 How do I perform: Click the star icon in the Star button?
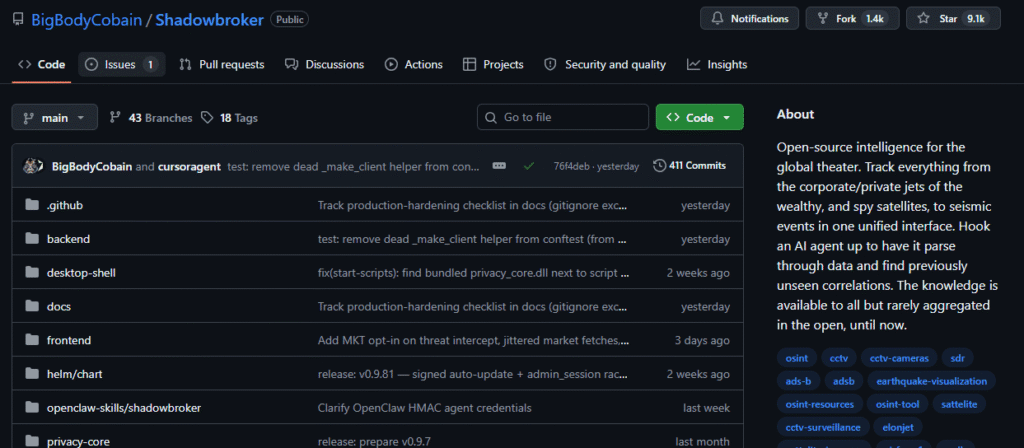923,19
